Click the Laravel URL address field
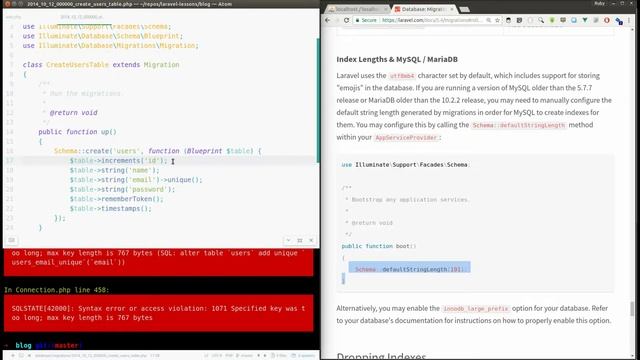640x360 pixels. [433, 20]
